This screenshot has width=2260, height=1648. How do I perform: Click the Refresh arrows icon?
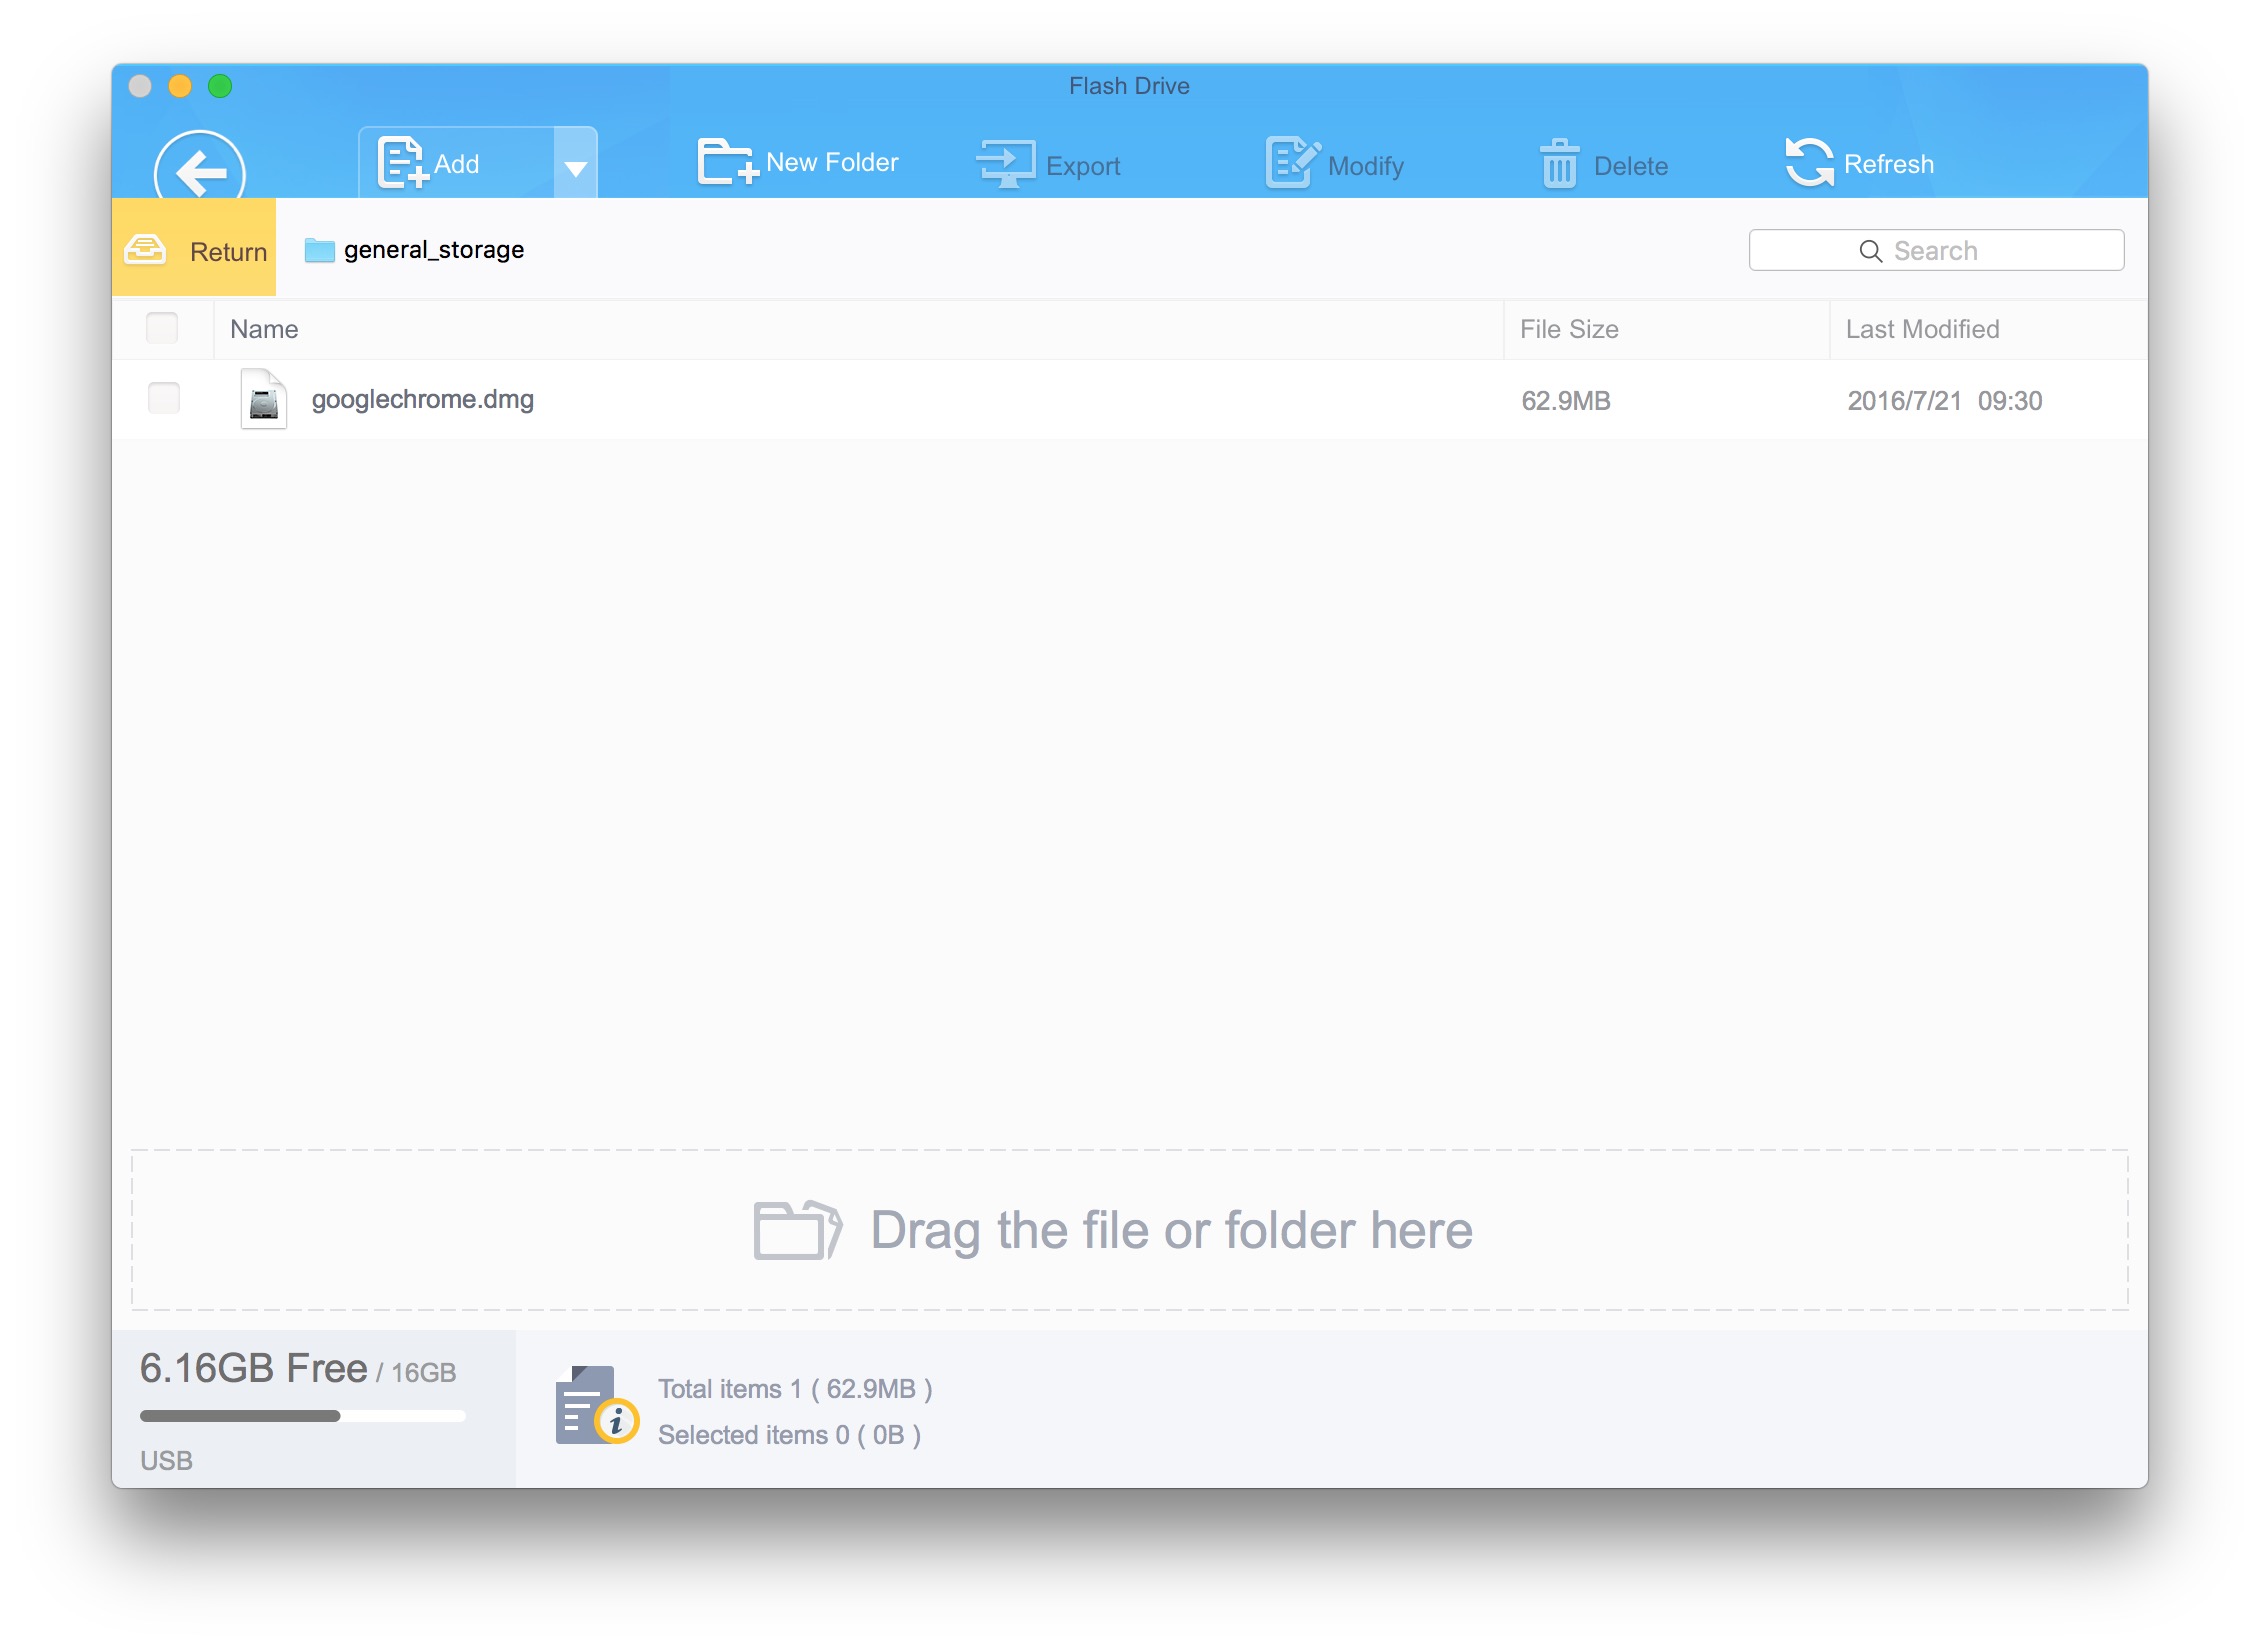pyautogui.click(x=1809, y=163)
